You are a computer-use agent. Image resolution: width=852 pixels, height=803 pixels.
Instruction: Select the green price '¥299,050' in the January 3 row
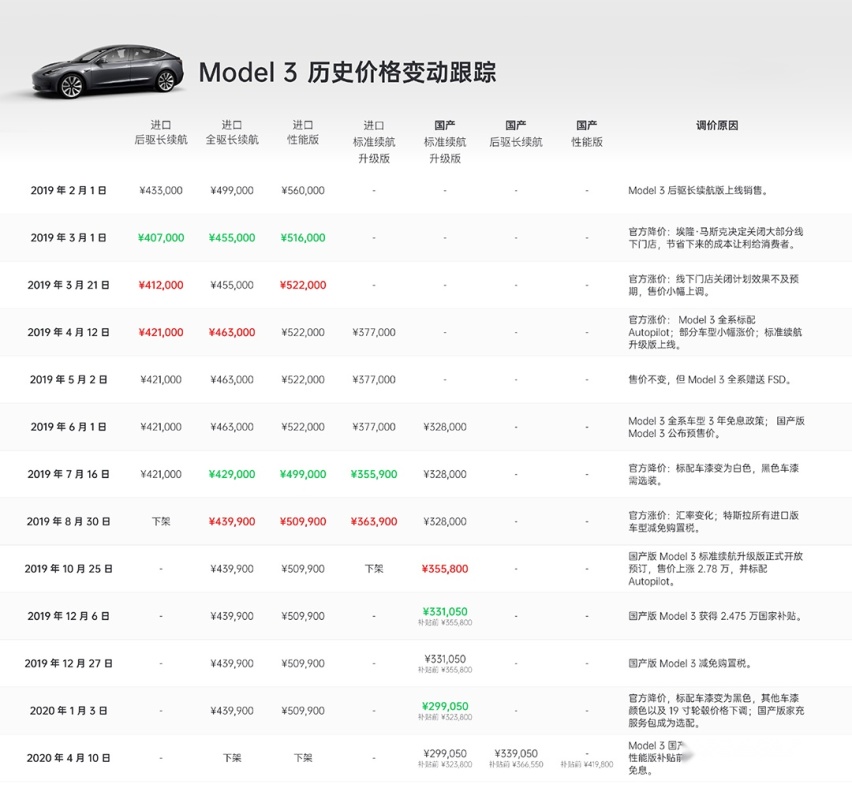pos(445,706)
